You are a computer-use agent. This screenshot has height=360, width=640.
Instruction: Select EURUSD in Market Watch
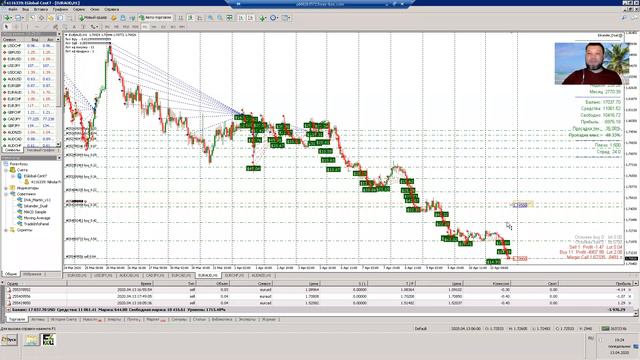click(x=29, y=59)
